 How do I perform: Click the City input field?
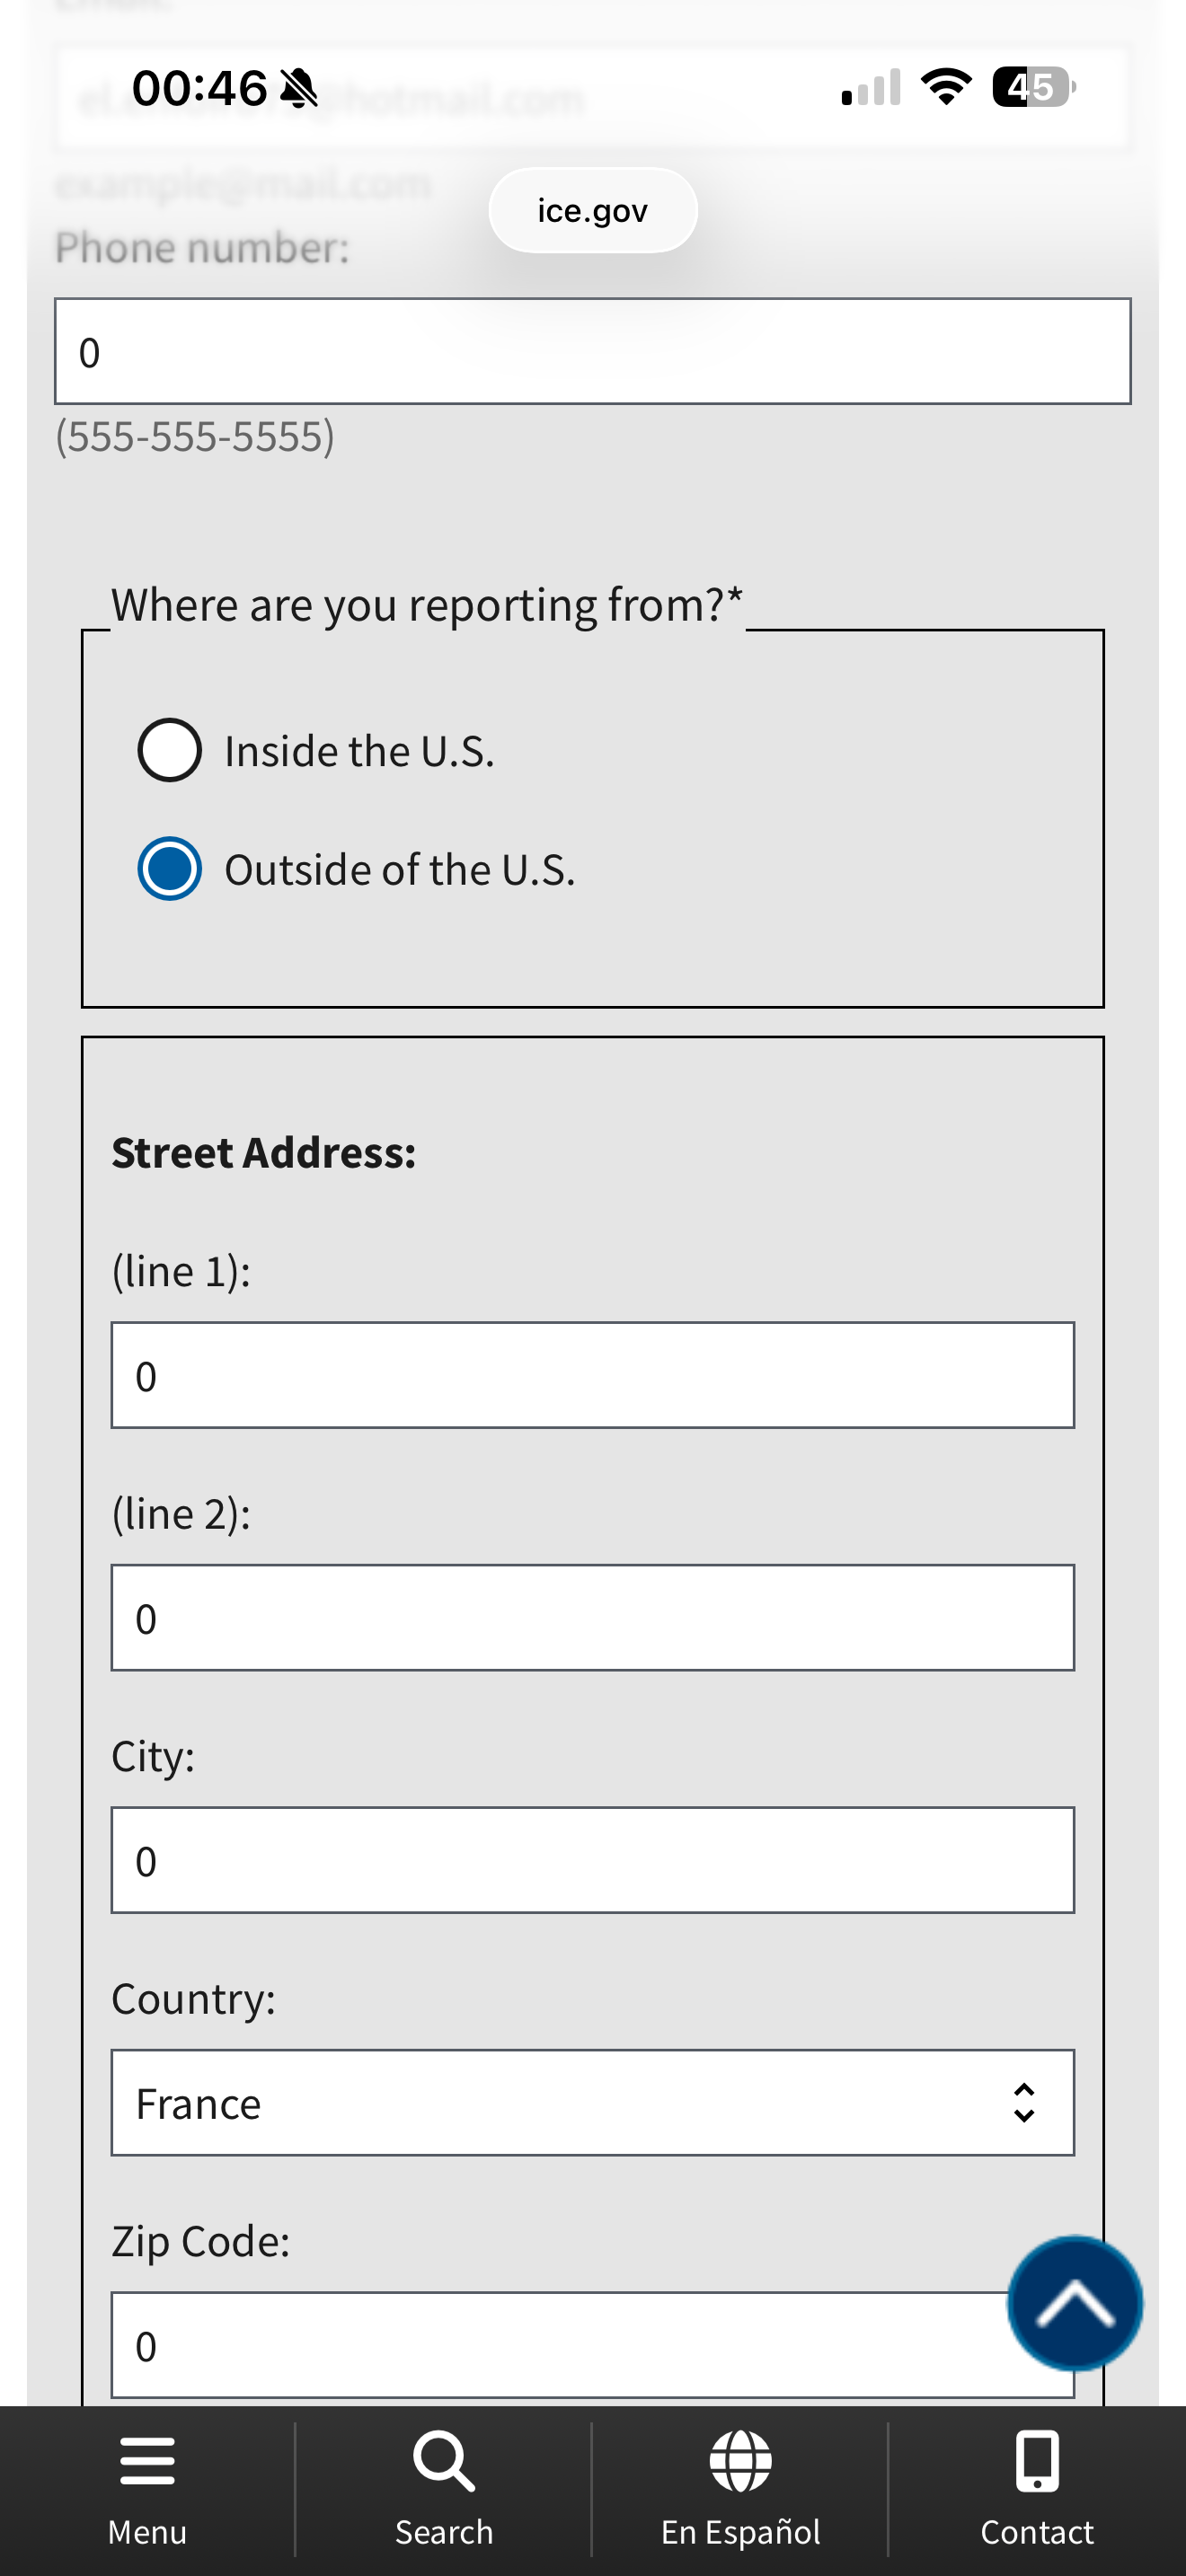click(x=592, y=1861)
